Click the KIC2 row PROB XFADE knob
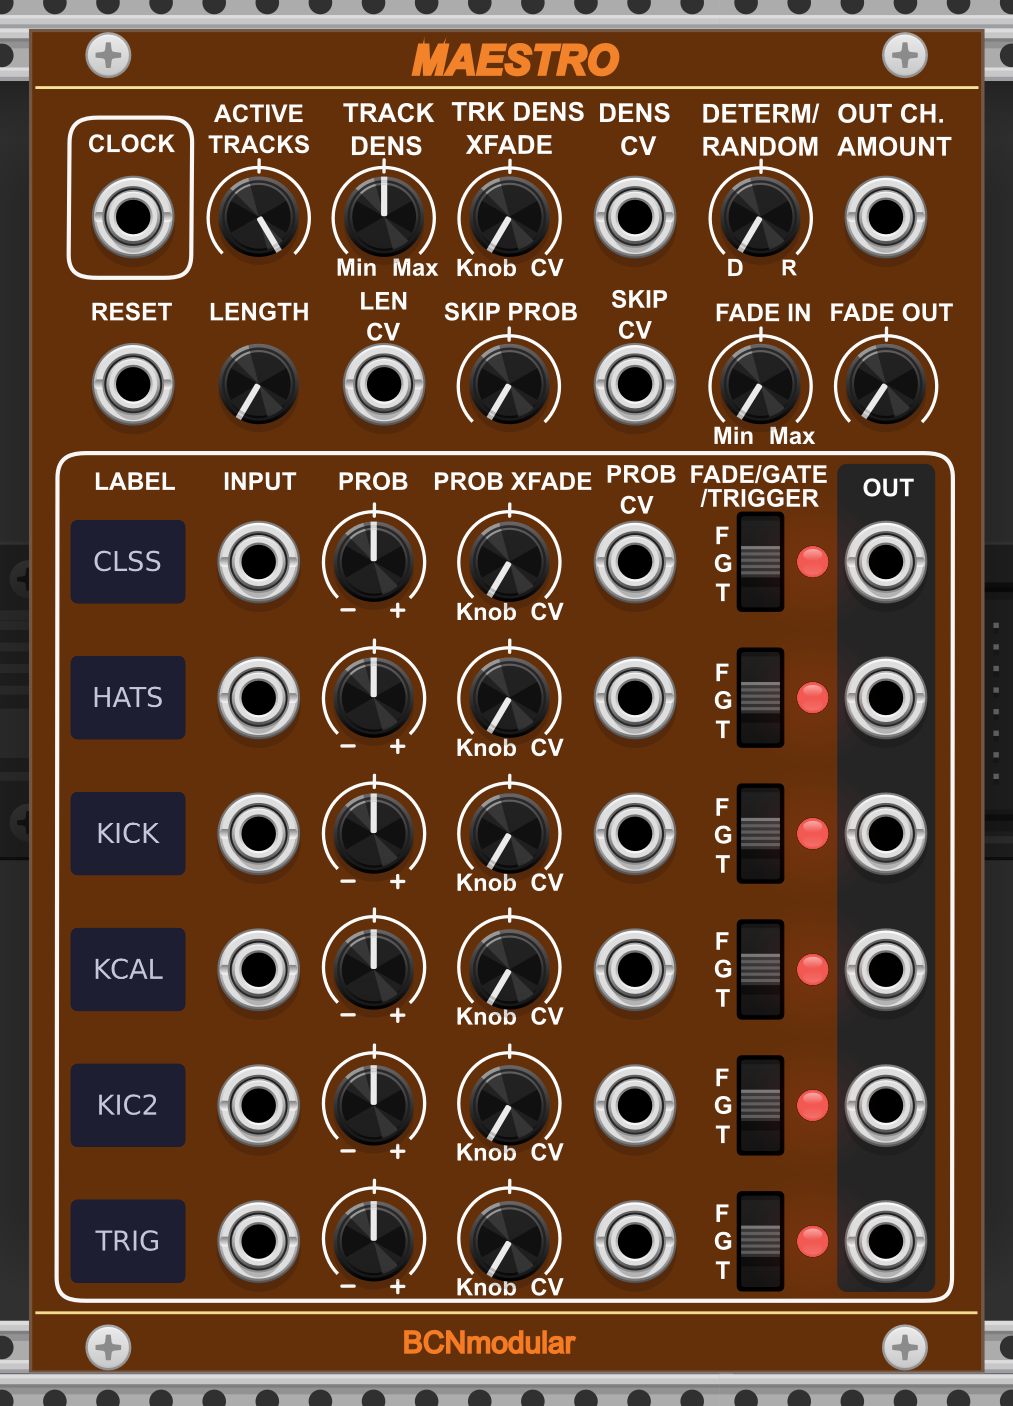 pos(509,1105)
